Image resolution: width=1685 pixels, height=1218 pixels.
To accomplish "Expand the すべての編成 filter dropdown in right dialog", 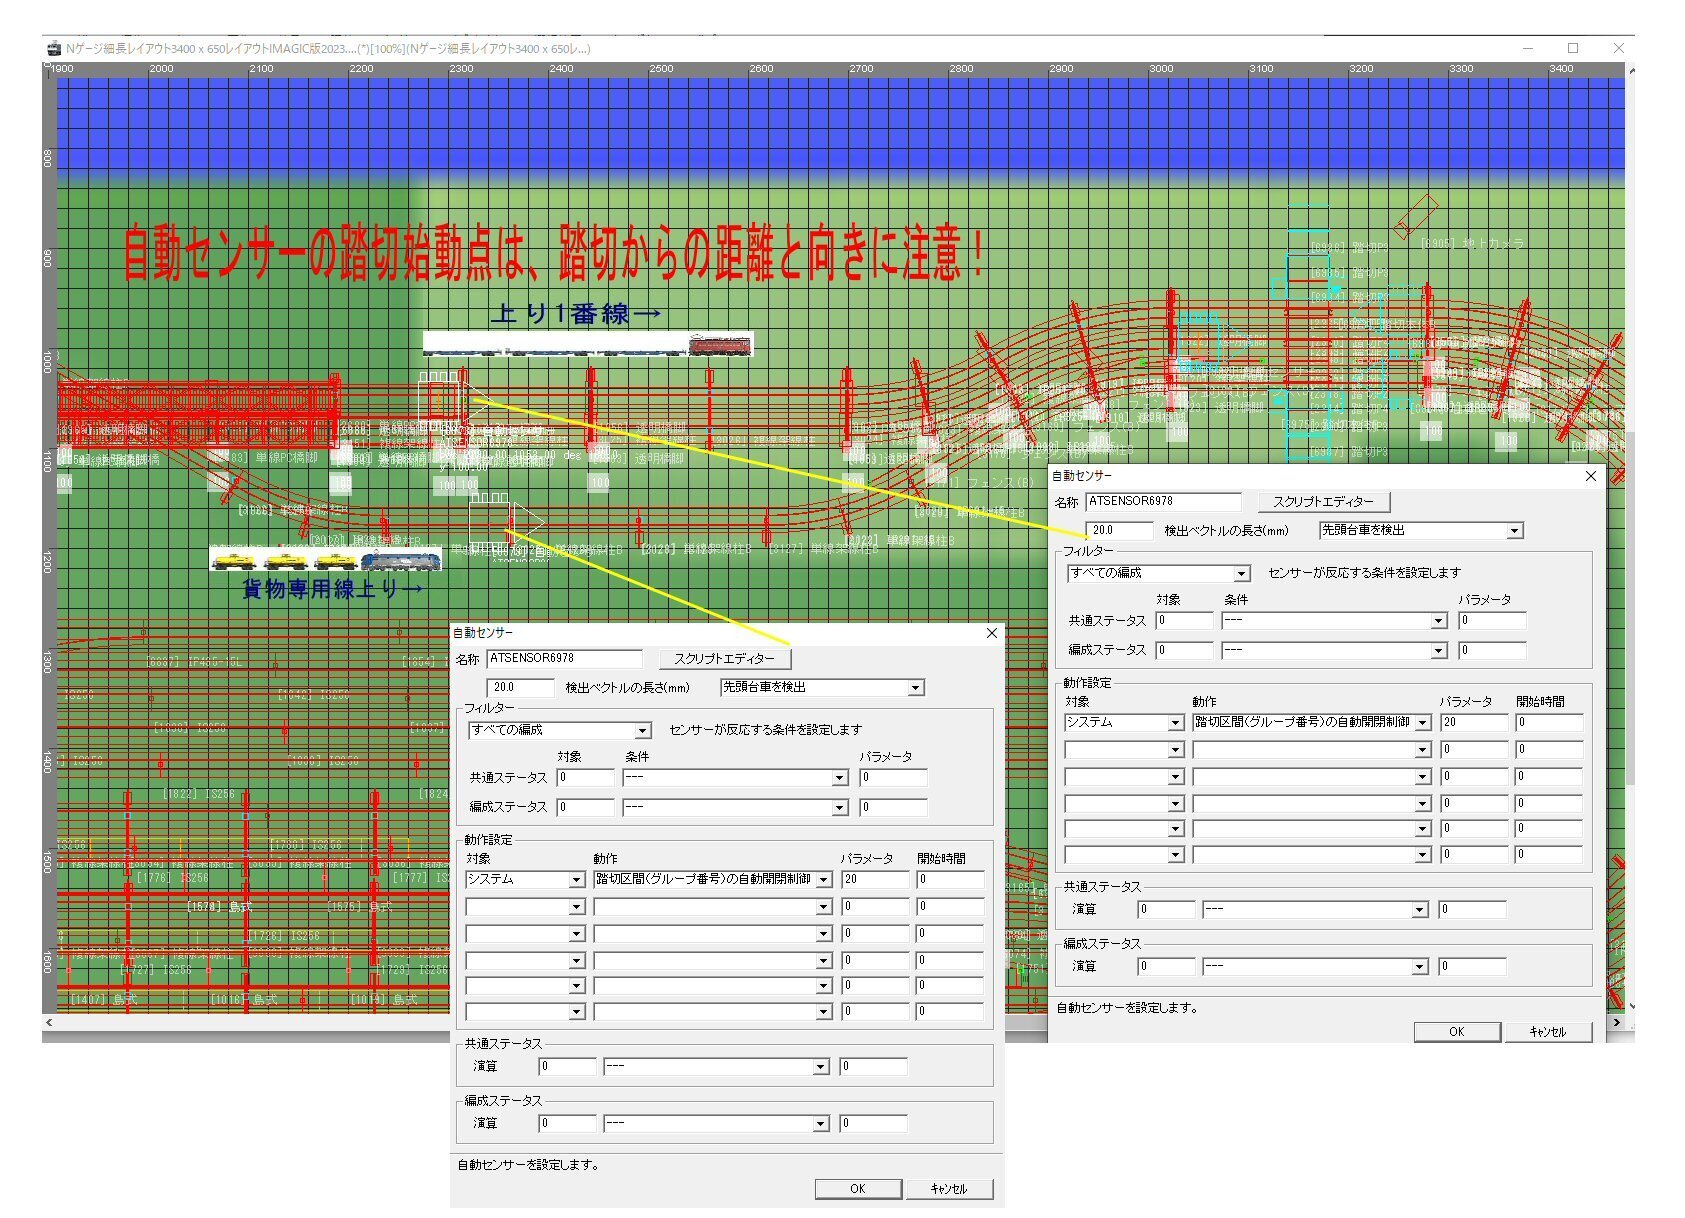I will tap(1243, 573).
